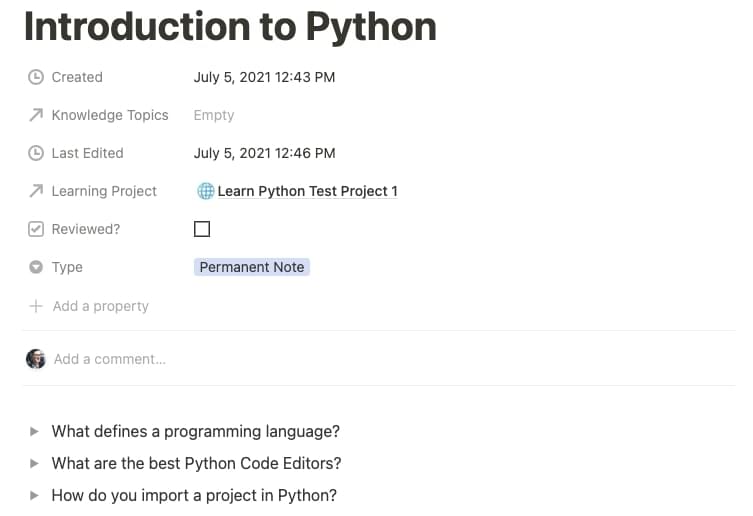Click the checkbox icon beside Reviewed? label
Image resolution: width=753 pixels, height=516 pixels.
tap(36, 229)
